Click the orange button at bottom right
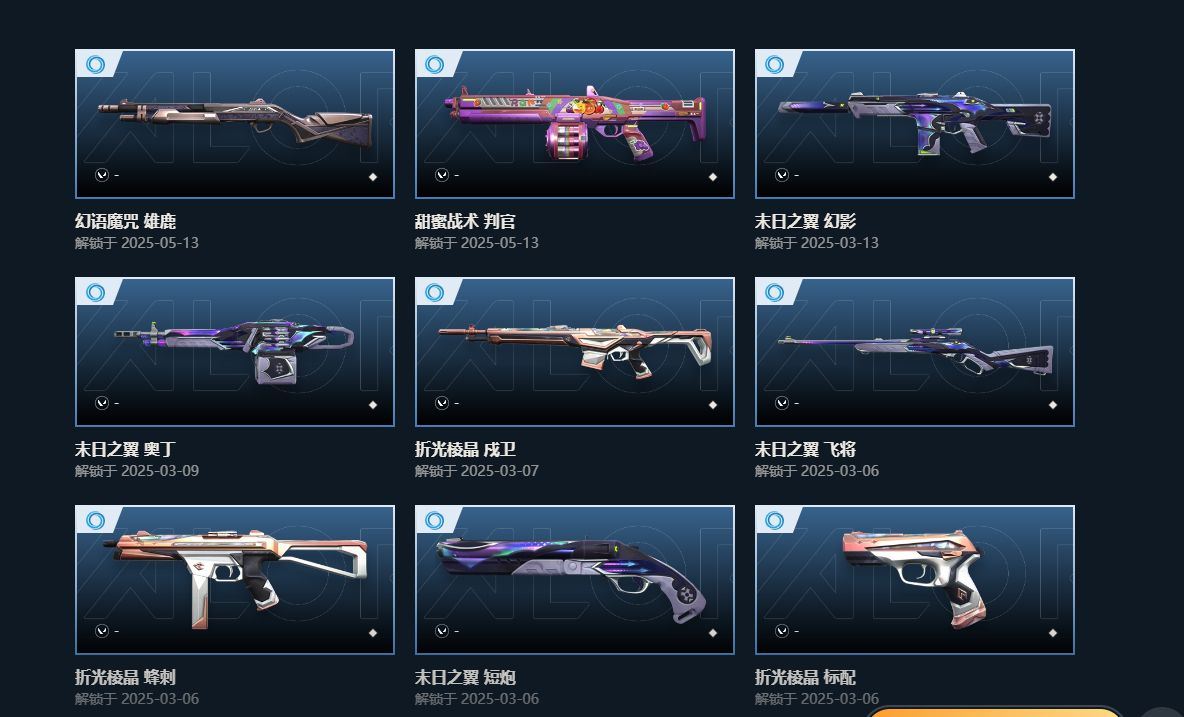The width and height of the screenshot is (1184, 717). click(993, 712)
